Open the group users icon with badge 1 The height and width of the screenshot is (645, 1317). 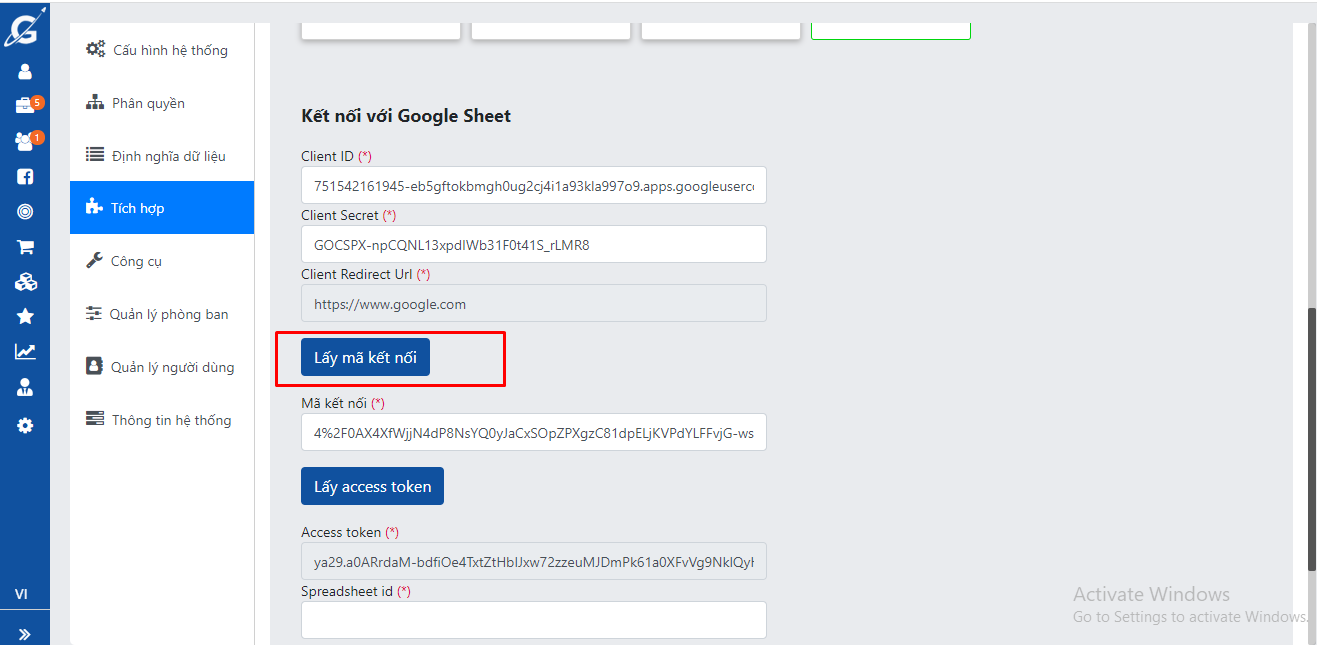(25, 142)
